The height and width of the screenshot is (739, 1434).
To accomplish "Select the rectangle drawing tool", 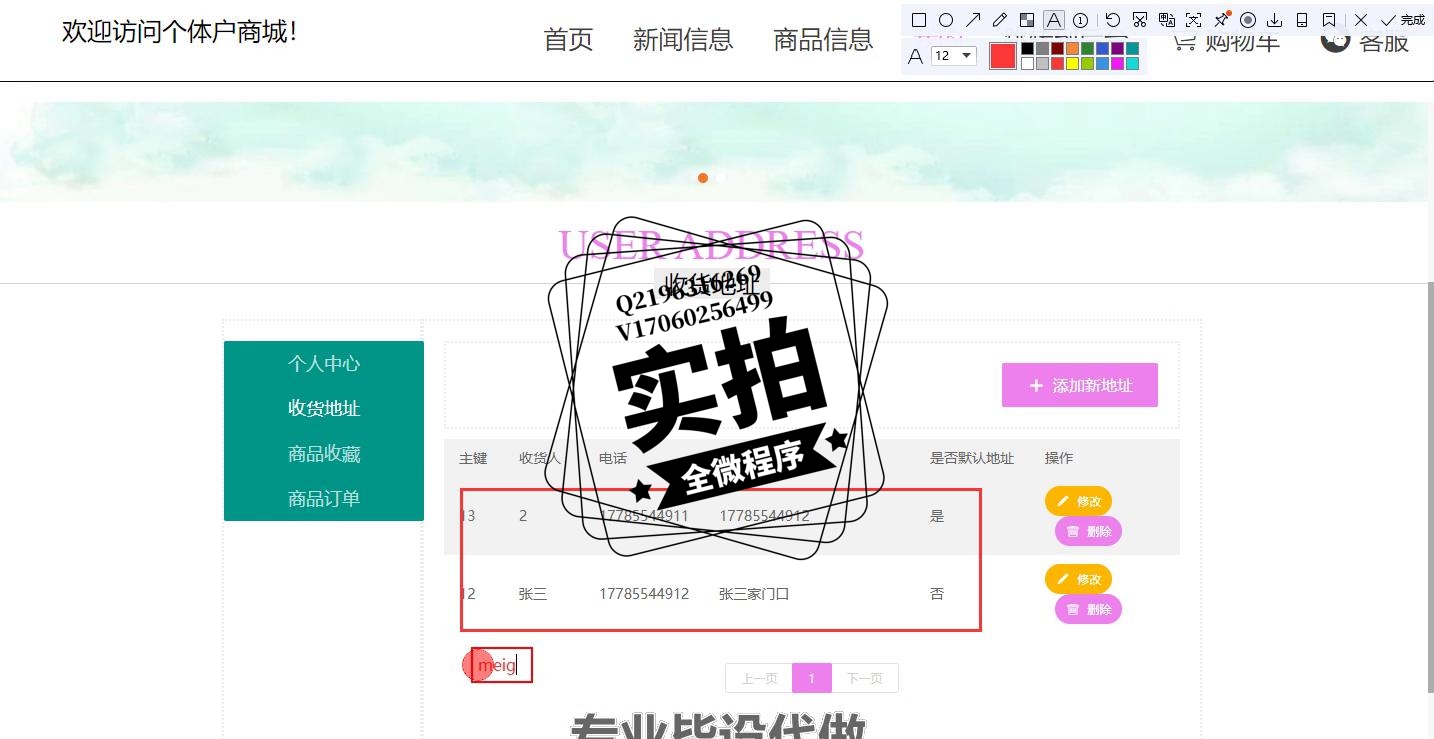I will pyautogui.click(x=919, y=20).
